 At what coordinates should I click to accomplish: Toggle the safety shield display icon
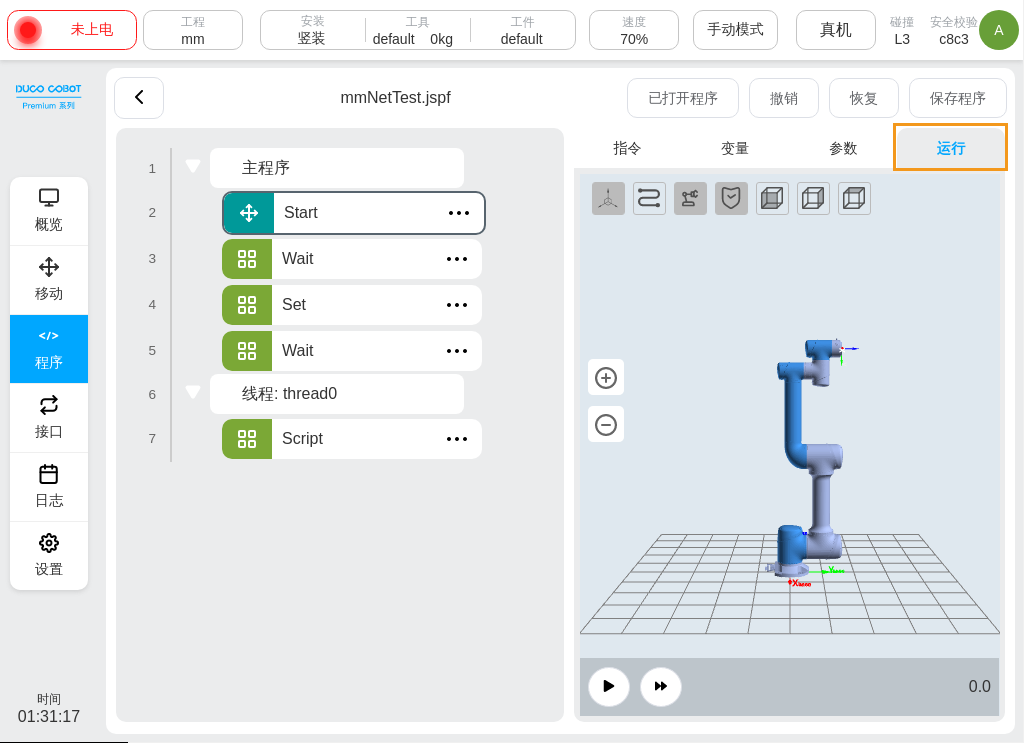[731, 198]
